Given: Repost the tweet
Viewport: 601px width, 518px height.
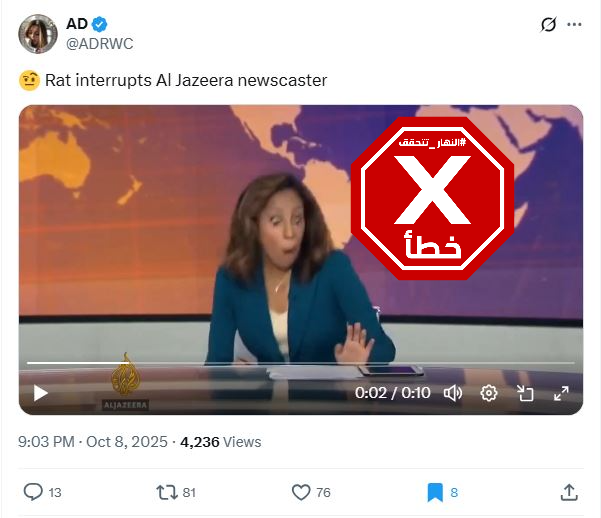Looking at the screenshot, I should (167, 492).
